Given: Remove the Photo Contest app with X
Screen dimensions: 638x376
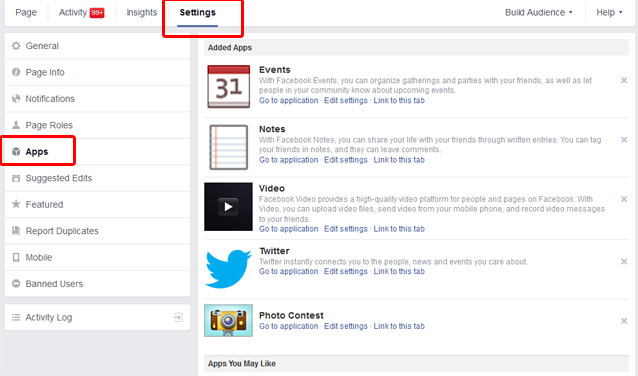Looking at the screenshot, I should (624, 321).
